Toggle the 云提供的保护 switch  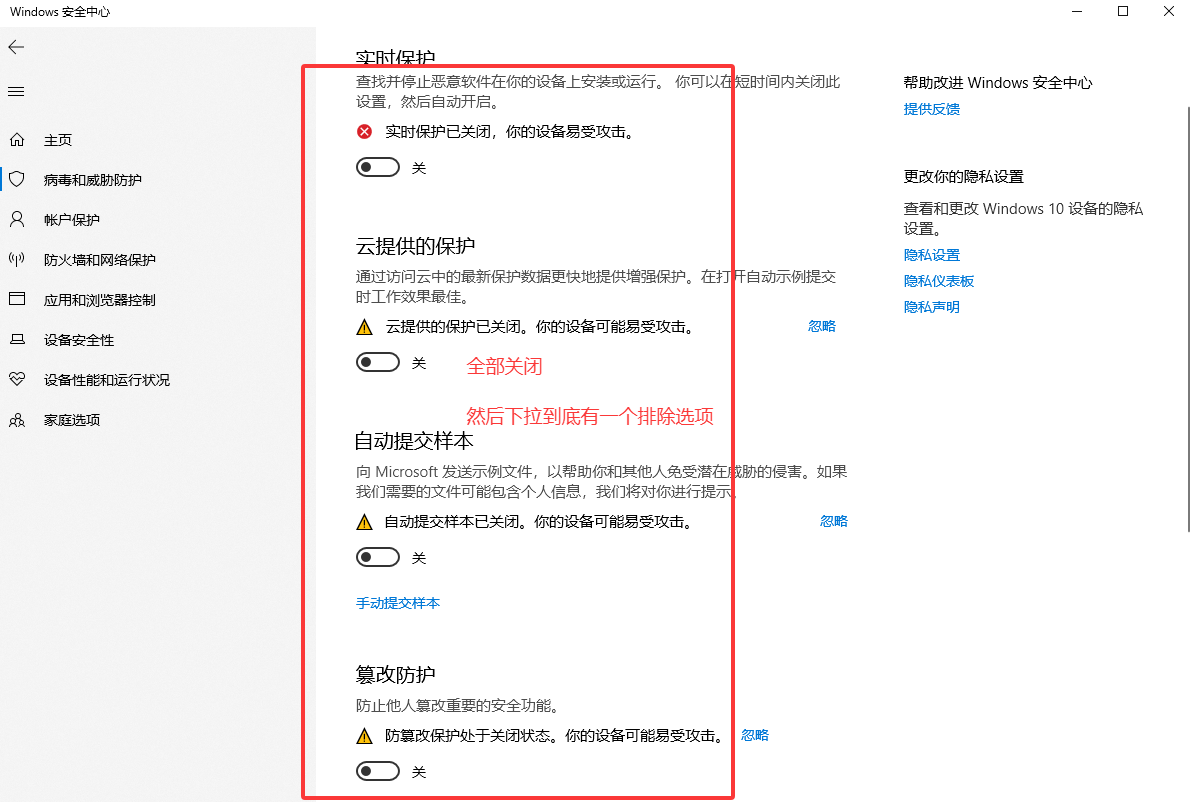[378, 362]
